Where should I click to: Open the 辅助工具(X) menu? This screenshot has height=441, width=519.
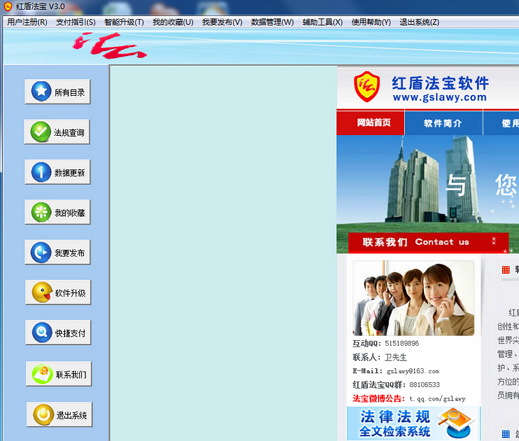pos(322,22)
